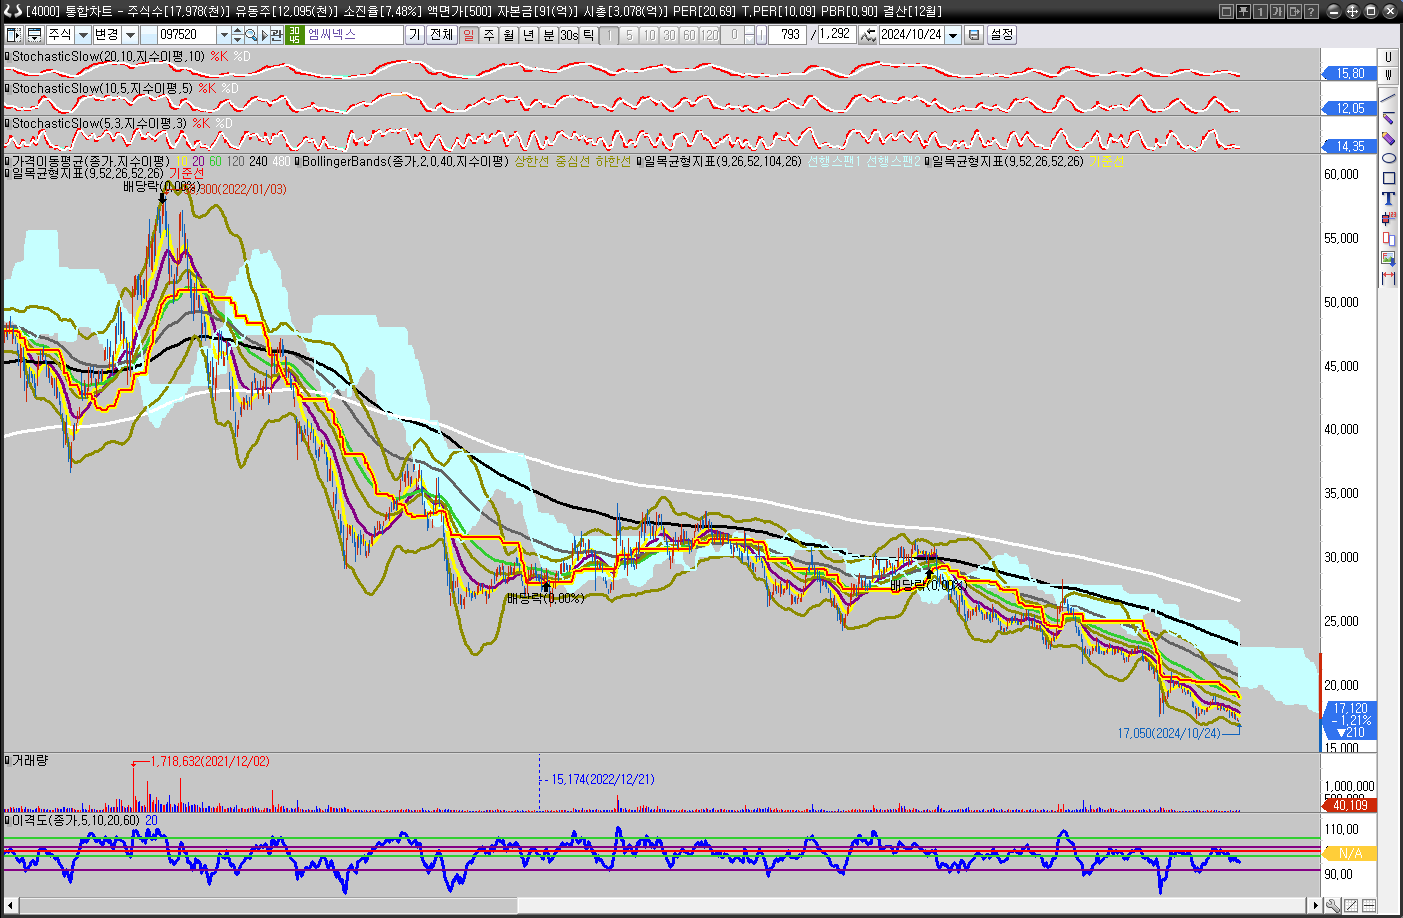The width and height of the screenshot is (1403, 918).
Task: Select the rectangle drawing tool
Action: click(x=1388, y=178)
